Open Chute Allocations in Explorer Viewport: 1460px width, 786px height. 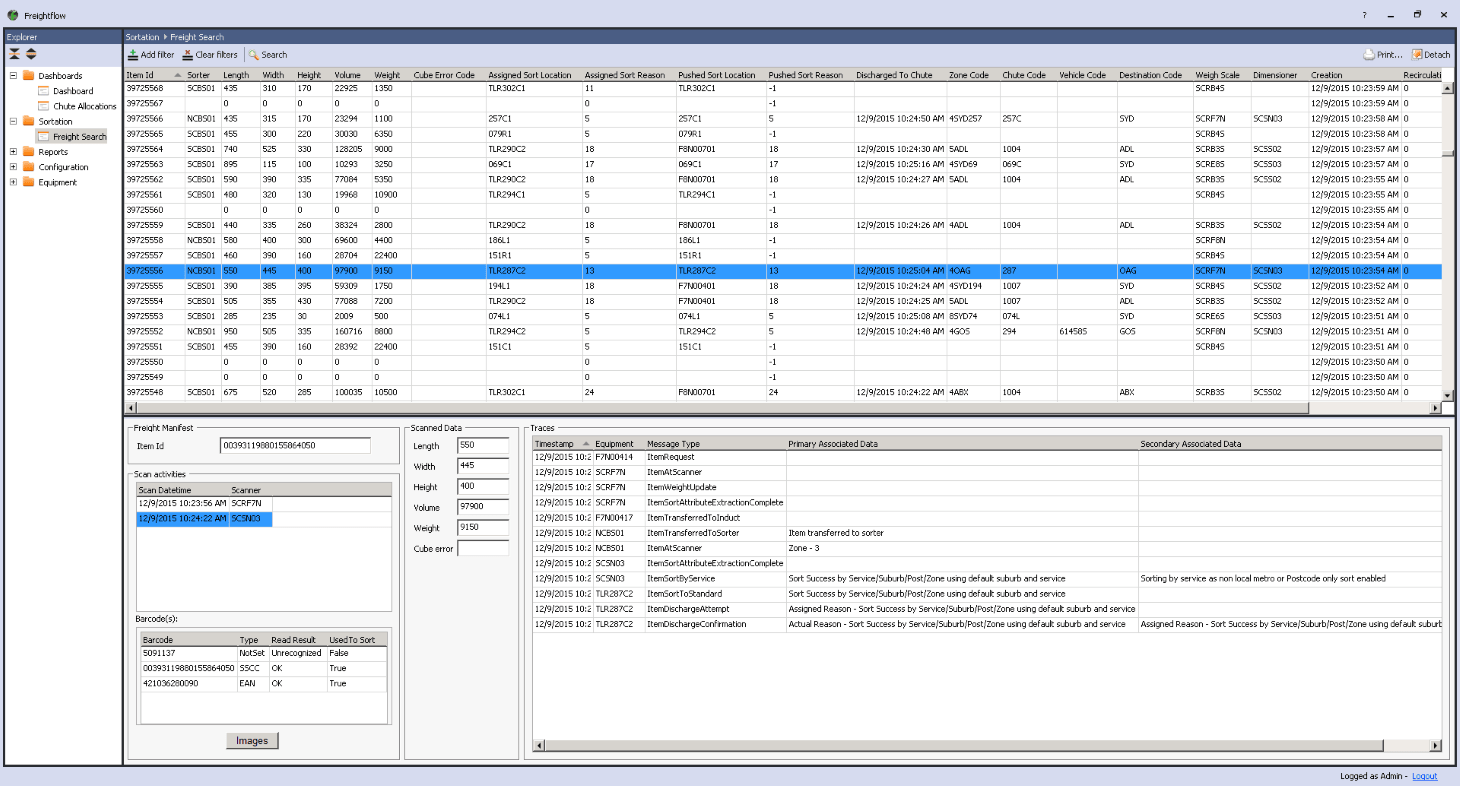click(x=84, y=106)
